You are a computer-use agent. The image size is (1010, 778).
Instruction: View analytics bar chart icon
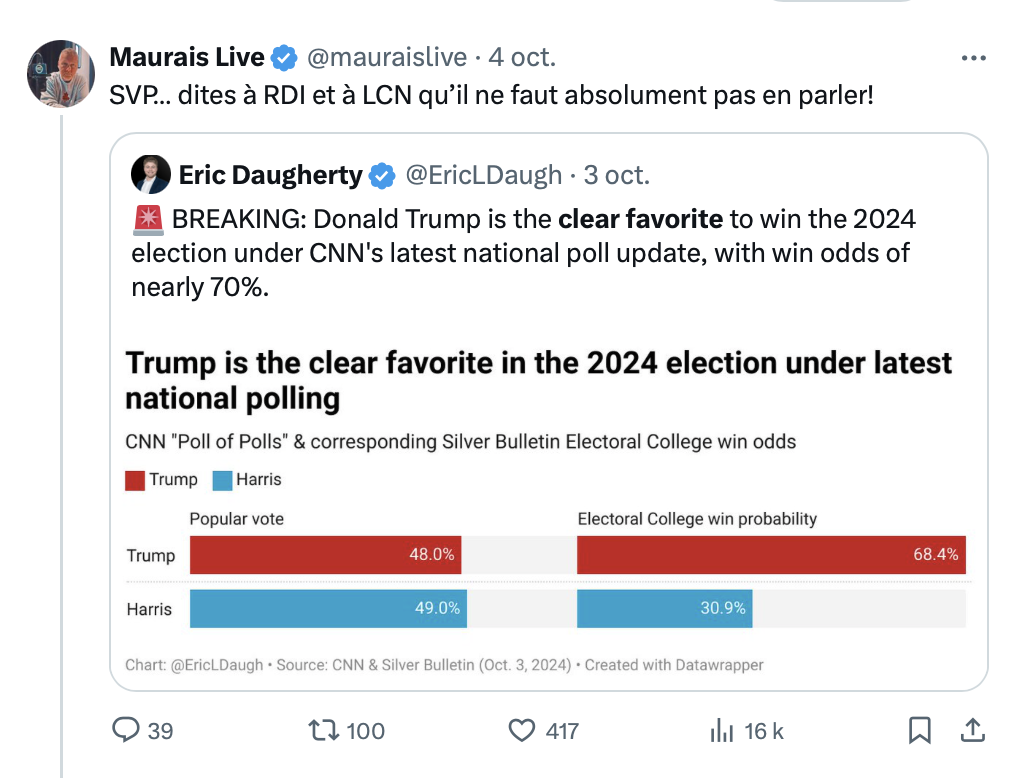721,731
